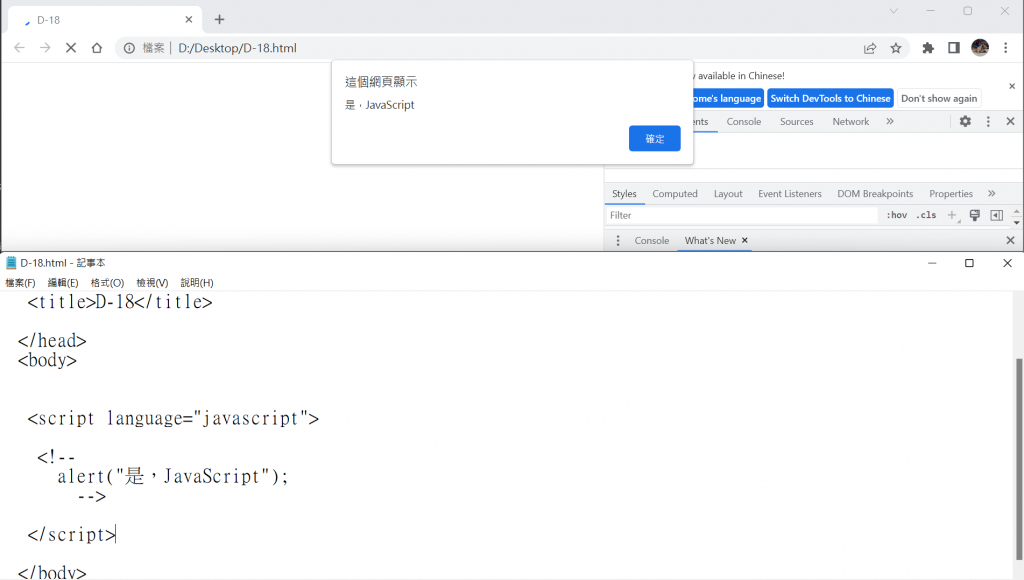Click Notepad vertical scrollbar thumb

1018,457
